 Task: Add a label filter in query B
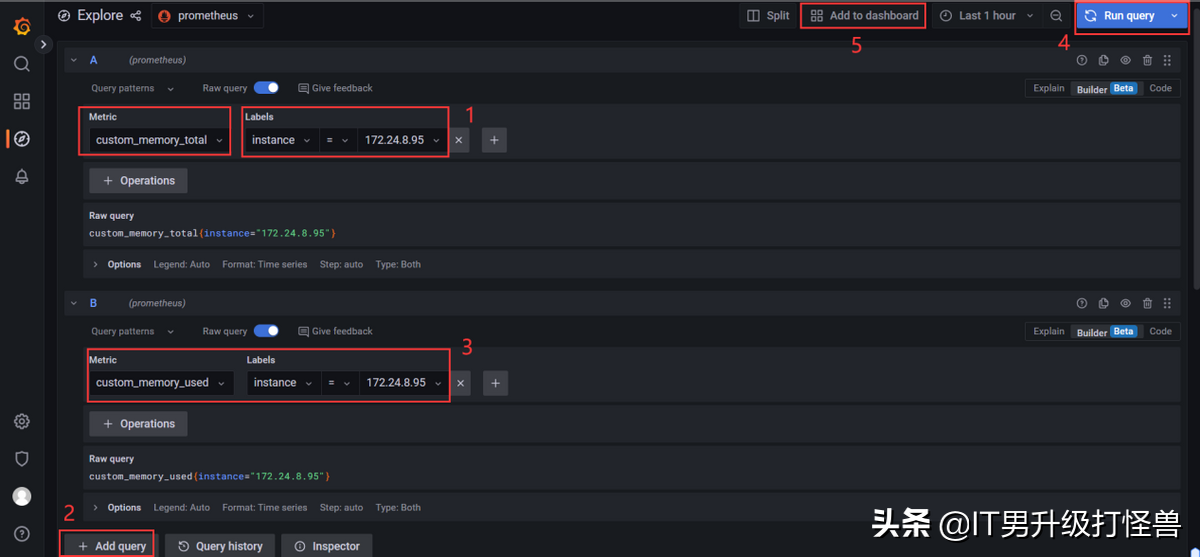tap(495, 383)
